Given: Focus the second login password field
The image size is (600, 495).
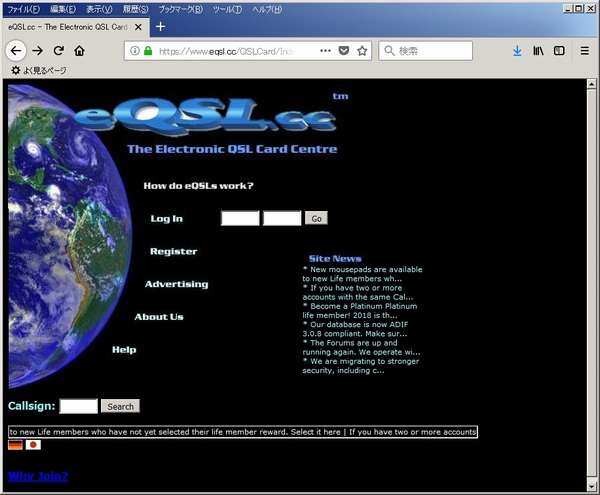Looking at the screenshot, I should click(282, 218).
